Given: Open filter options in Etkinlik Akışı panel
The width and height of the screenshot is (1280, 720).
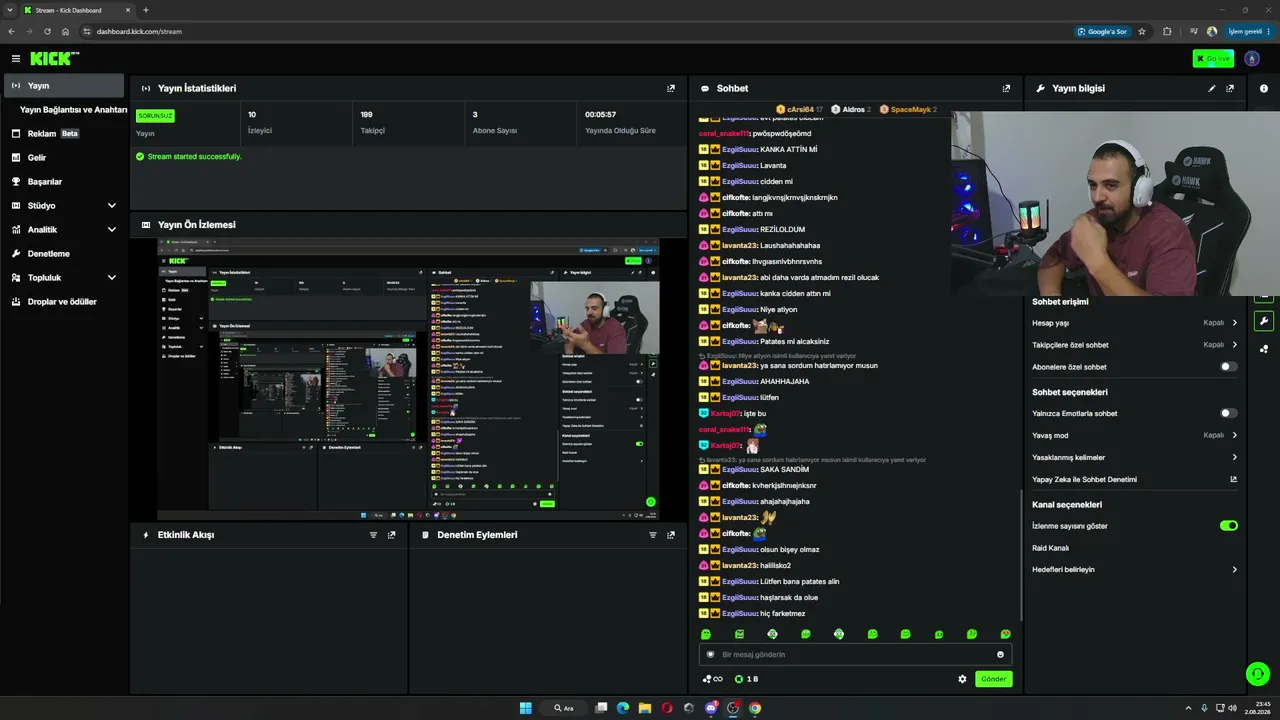Looking at the screenshot, I should tap(374, 535).
